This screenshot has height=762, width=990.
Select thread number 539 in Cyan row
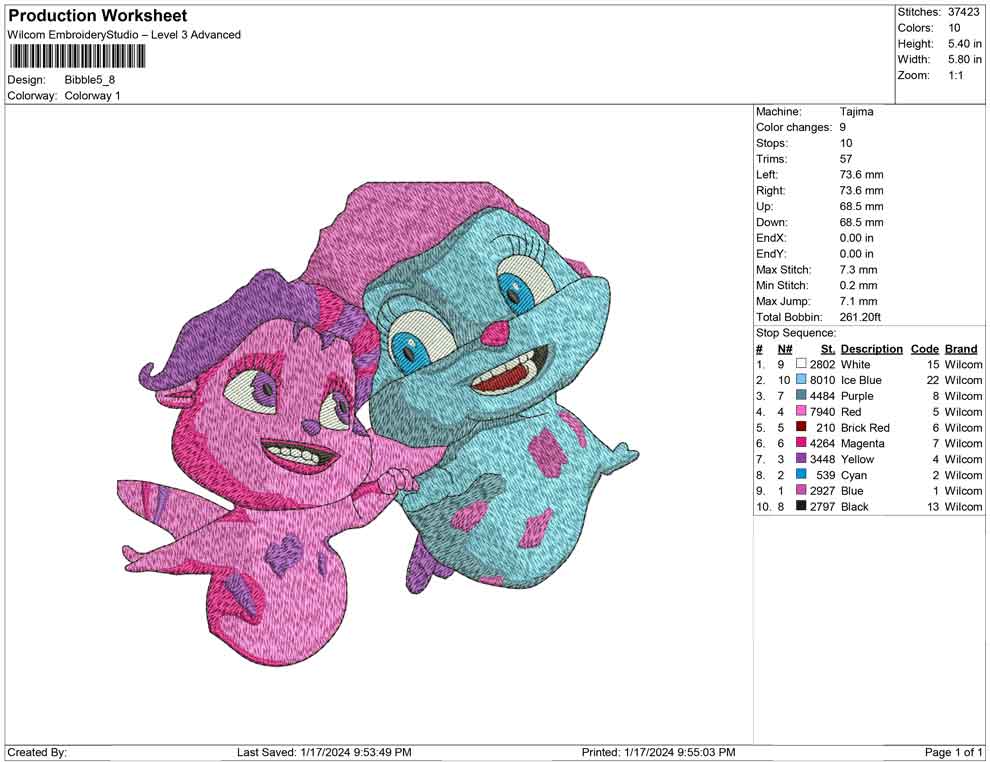825,475
